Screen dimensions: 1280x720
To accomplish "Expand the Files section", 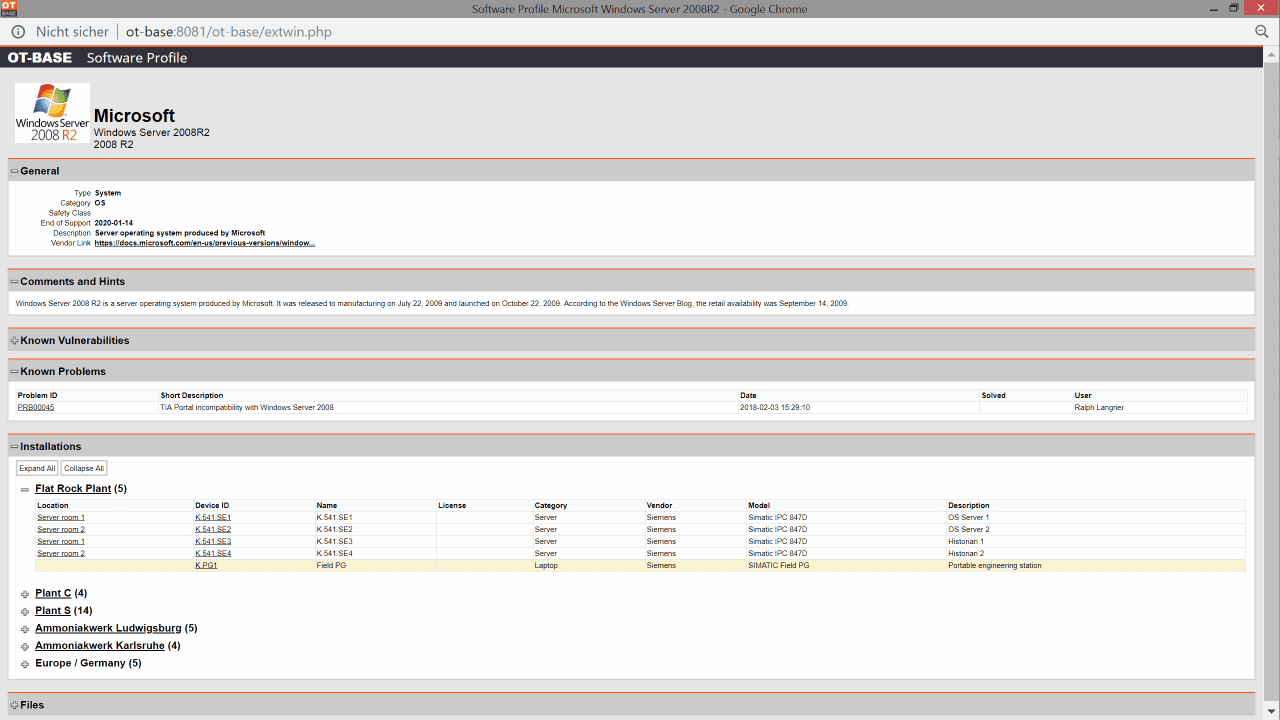I will coord(15,705).
